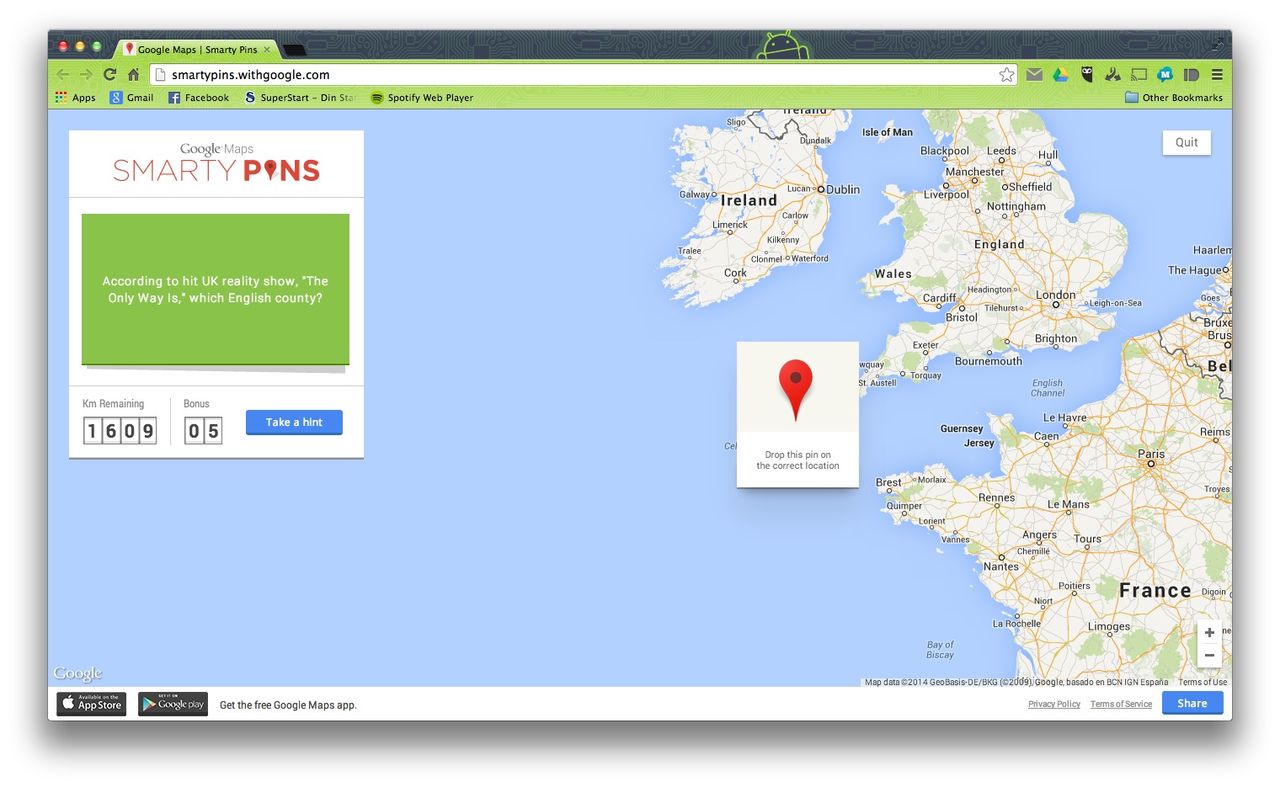
Task: Click the La Rochelle label on the map
Action: click(x=1019, y=624)
